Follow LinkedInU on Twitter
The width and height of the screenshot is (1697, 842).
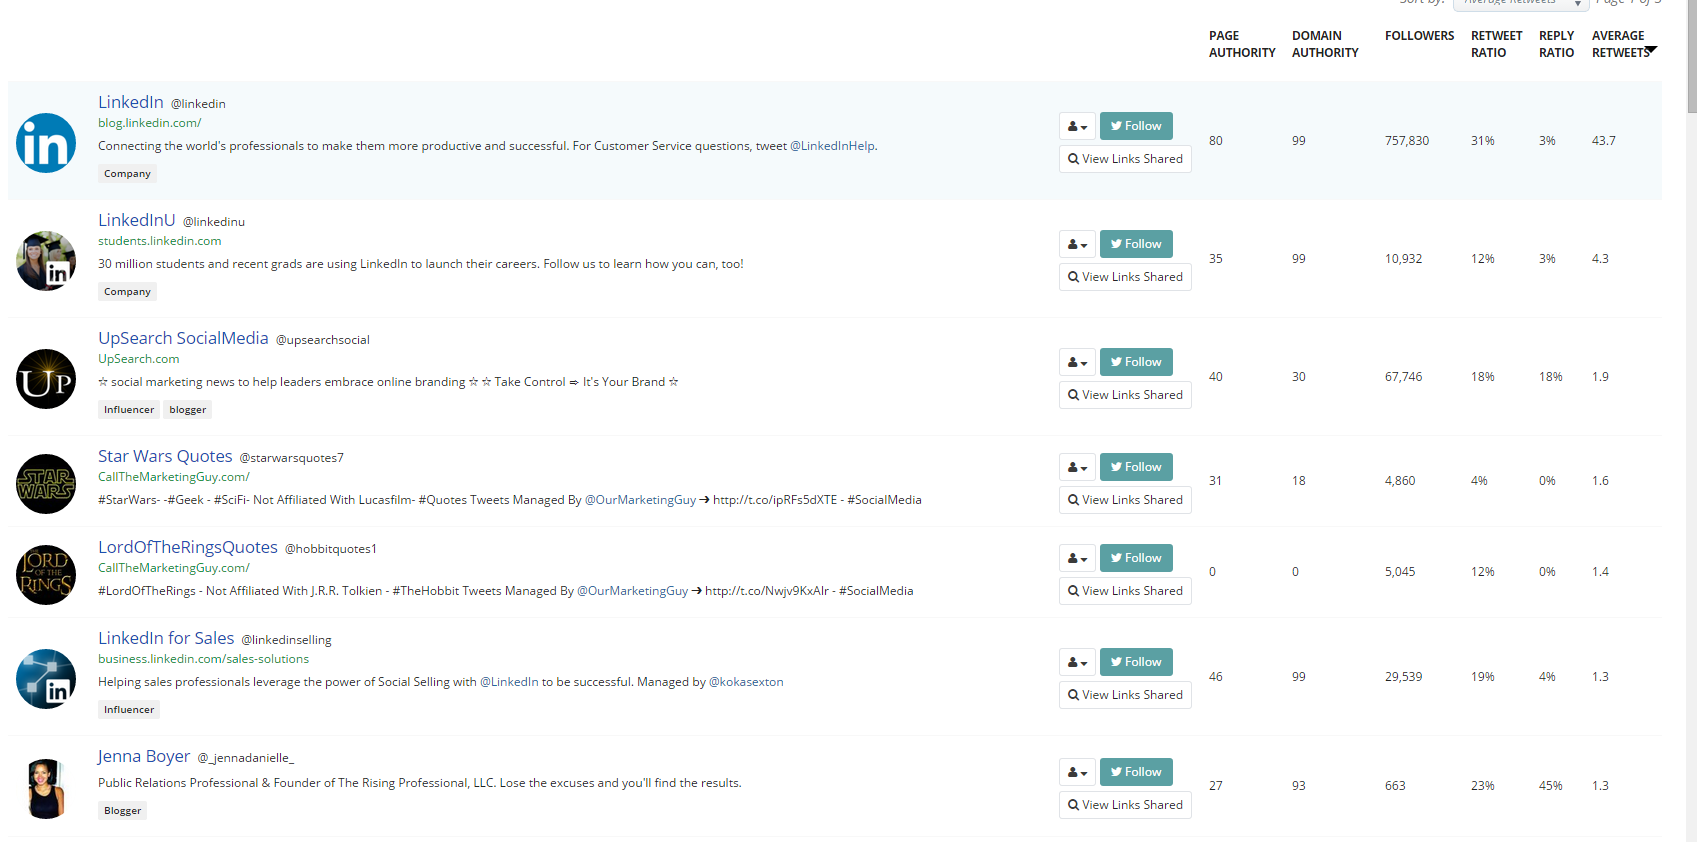click(1136, 244)
